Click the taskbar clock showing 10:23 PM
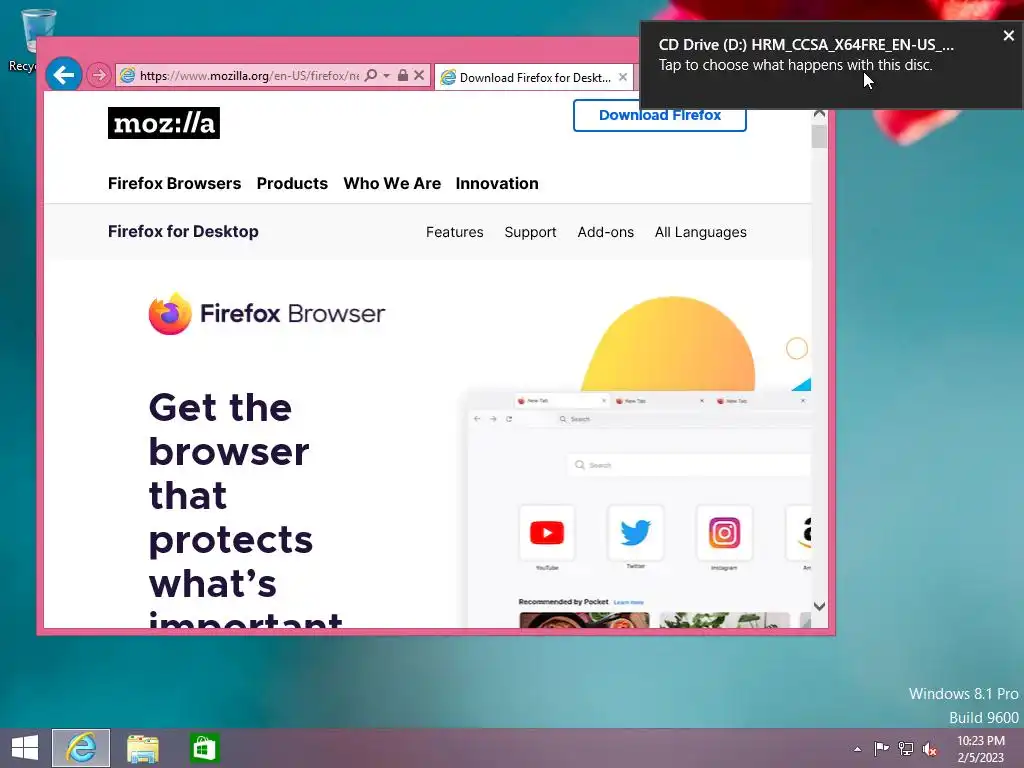Image resolution: width=1024 pixels, height=768 pixels. click(x=981, y=749)
